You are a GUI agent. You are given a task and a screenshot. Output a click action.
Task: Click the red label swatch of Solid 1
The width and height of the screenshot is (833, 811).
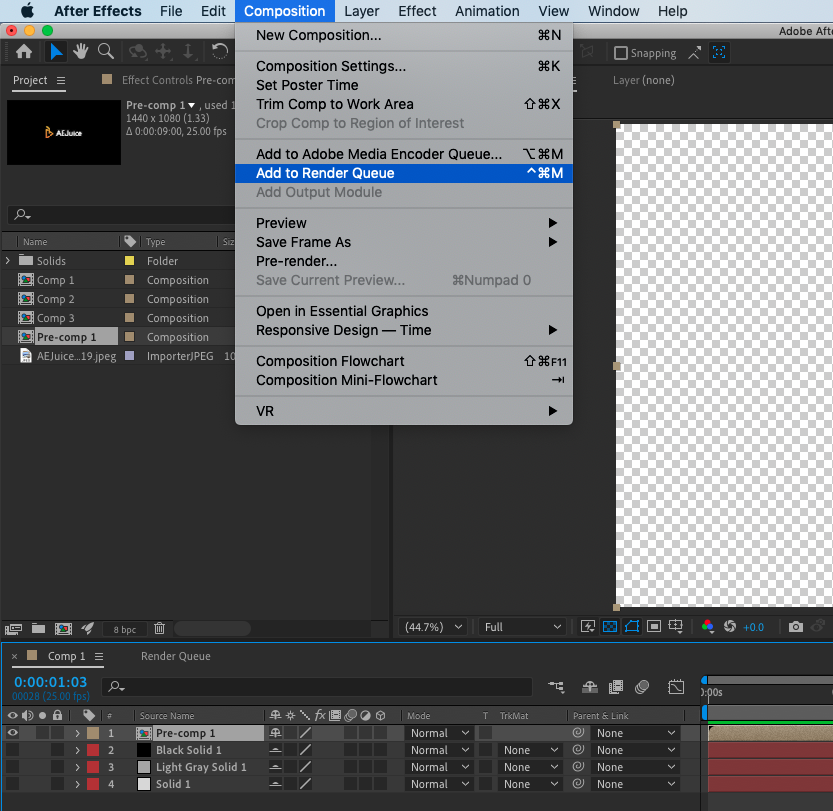pyautogui.click(x=93, y=784)
